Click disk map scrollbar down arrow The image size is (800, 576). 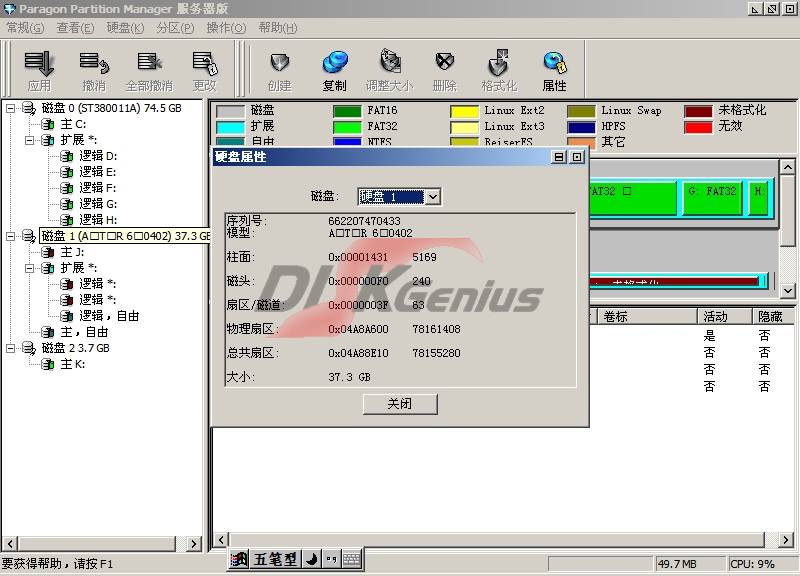(x=788, y=290)
